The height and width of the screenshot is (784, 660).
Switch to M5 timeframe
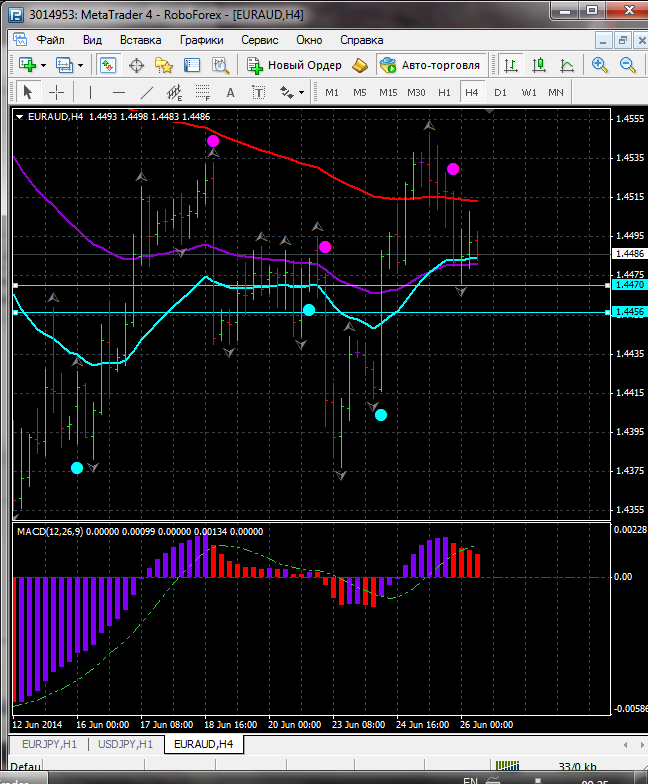tap(360, 92)
